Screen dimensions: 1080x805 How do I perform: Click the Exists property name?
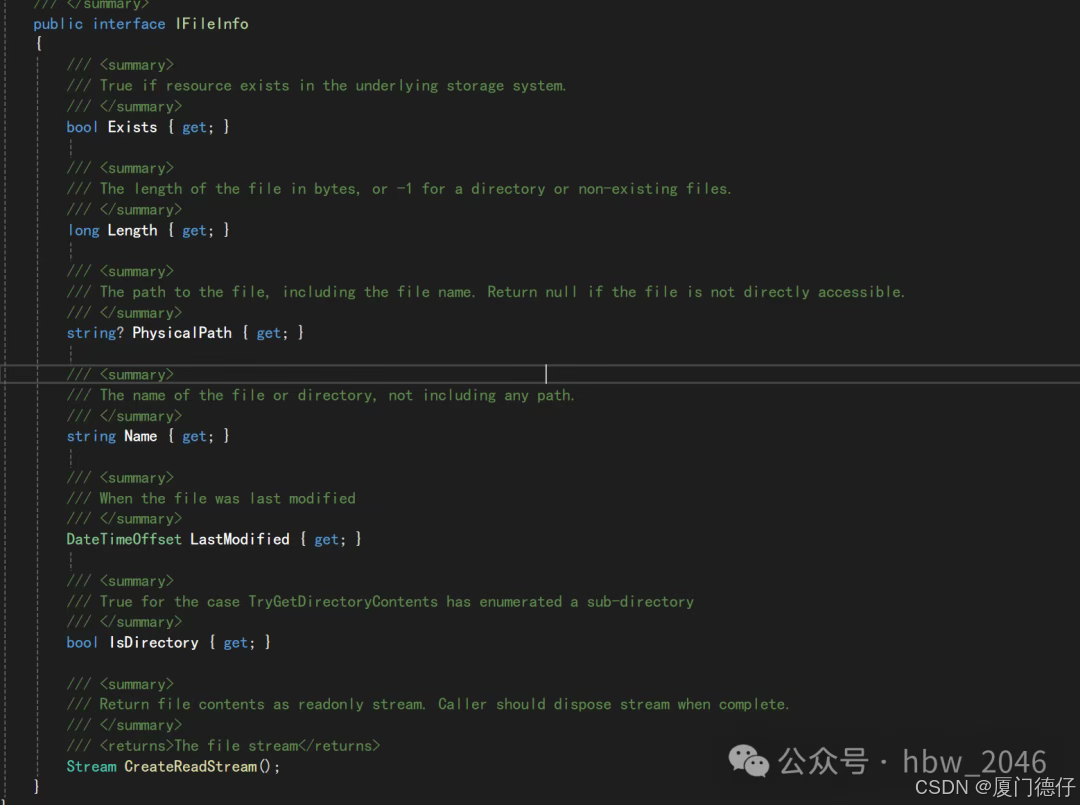point(132,127)
